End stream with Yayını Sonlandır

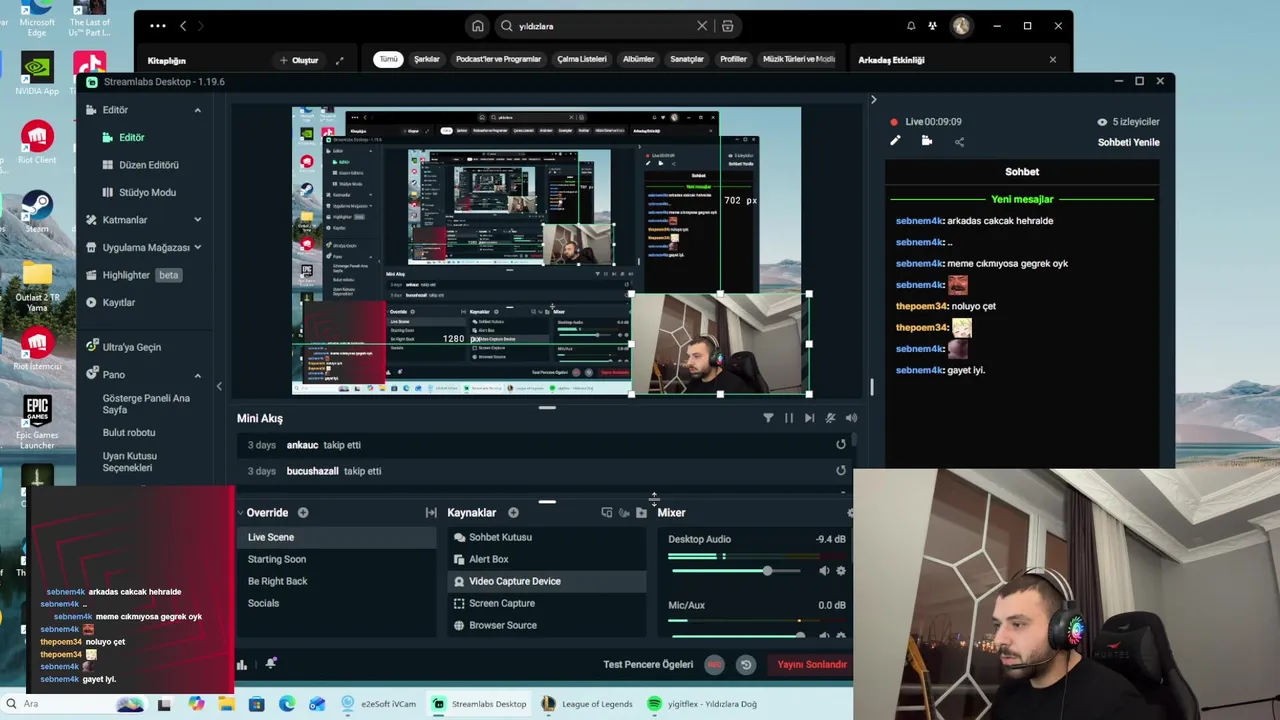[812, 664]
